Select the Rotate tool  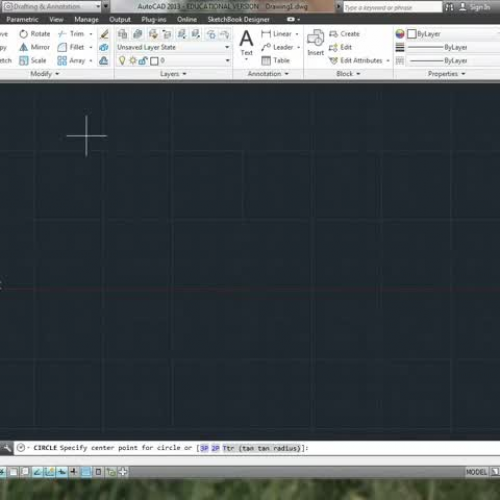(34, 34)
